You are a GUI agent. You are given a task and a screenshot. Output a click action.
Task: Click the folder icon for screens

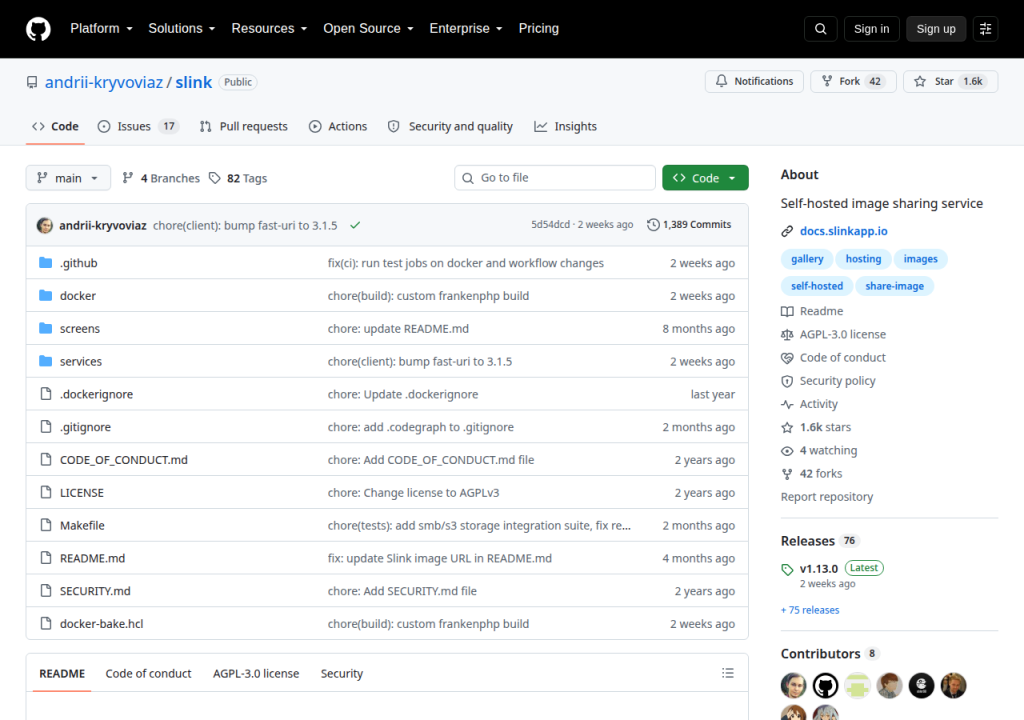tap(46, 328)
